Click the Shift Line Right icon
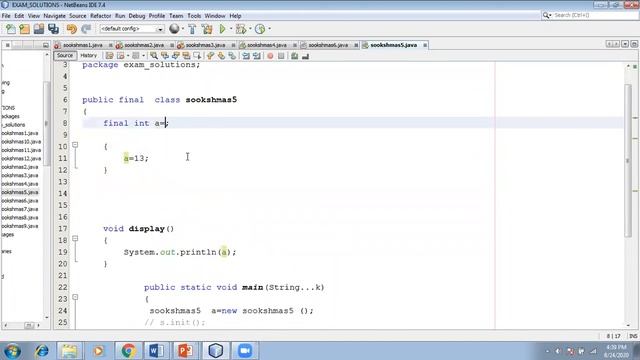The width and height of the screenshot is (640, 360). pos(257,56)
